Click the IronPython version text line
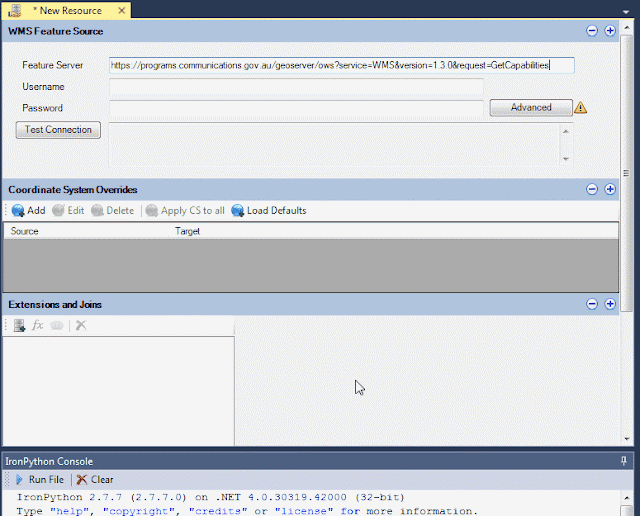Viewport: 640px width, 516px height. 211,497
